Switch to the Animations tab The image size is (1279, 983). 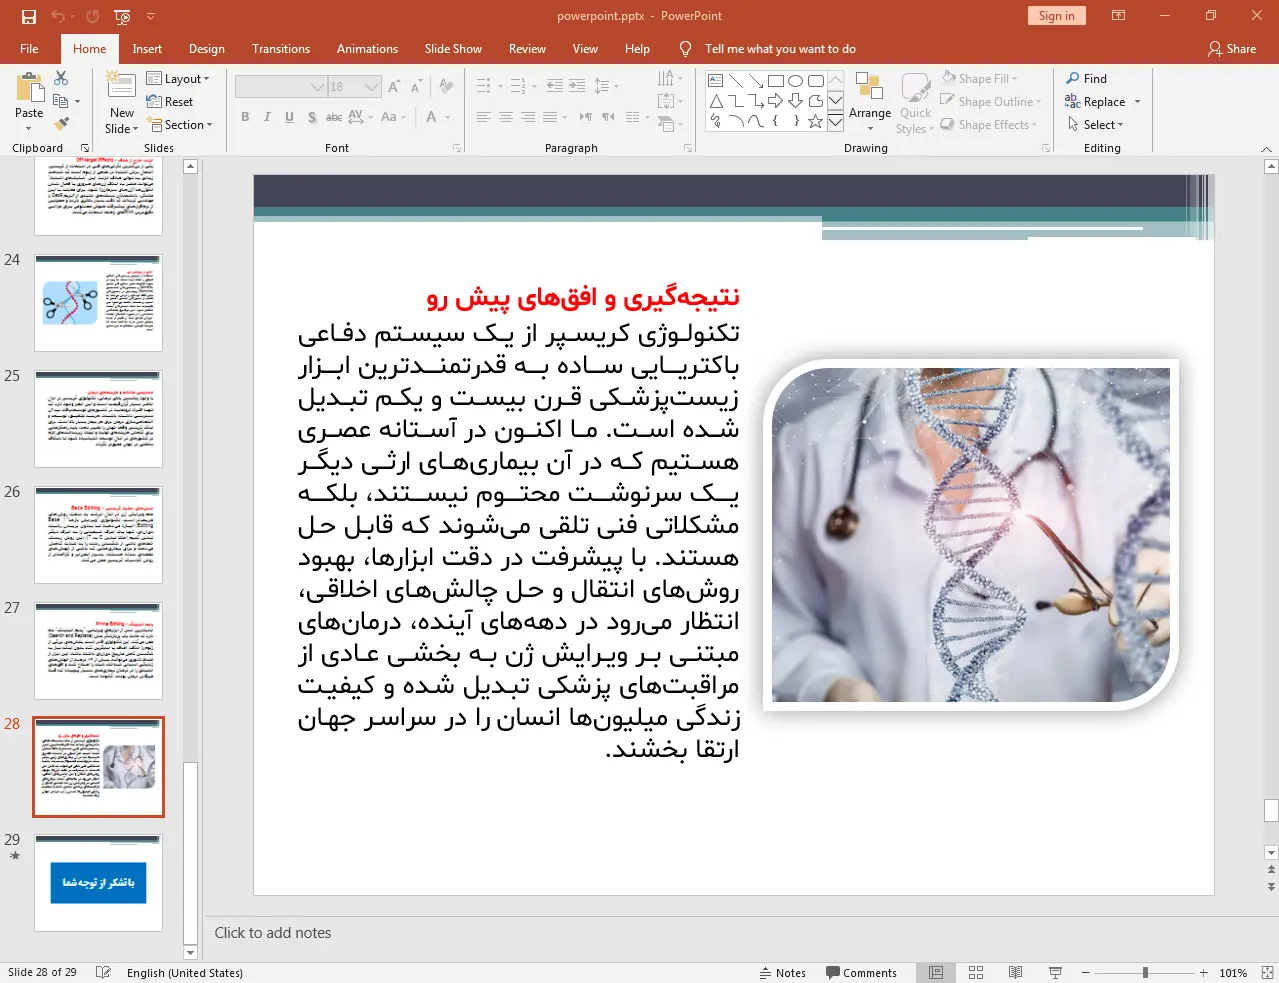click(x=367, y=49)
